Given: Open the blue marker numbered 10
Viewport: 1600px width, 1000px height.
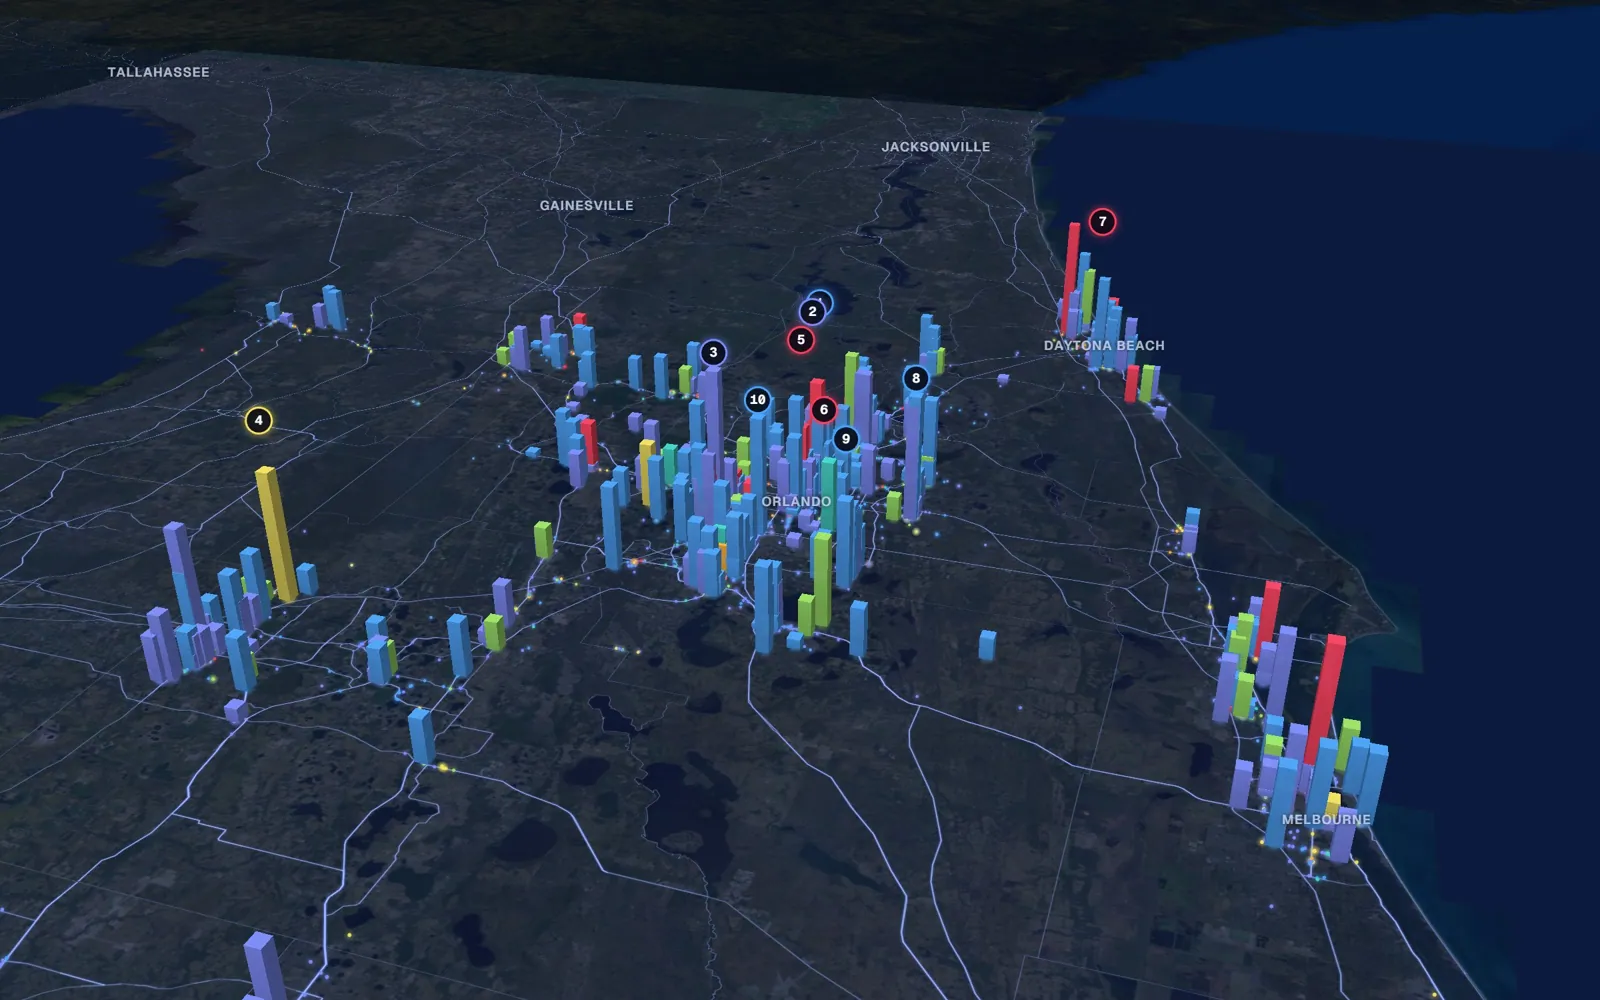Looking at the screenshot, I should pos(757,400).
